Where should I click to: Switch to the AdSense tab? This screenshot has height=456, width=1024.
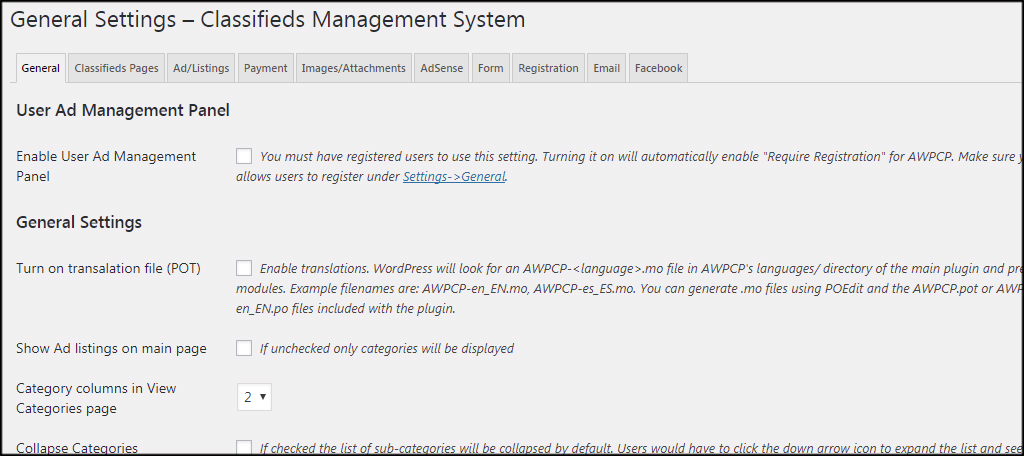tap(441, 68)
